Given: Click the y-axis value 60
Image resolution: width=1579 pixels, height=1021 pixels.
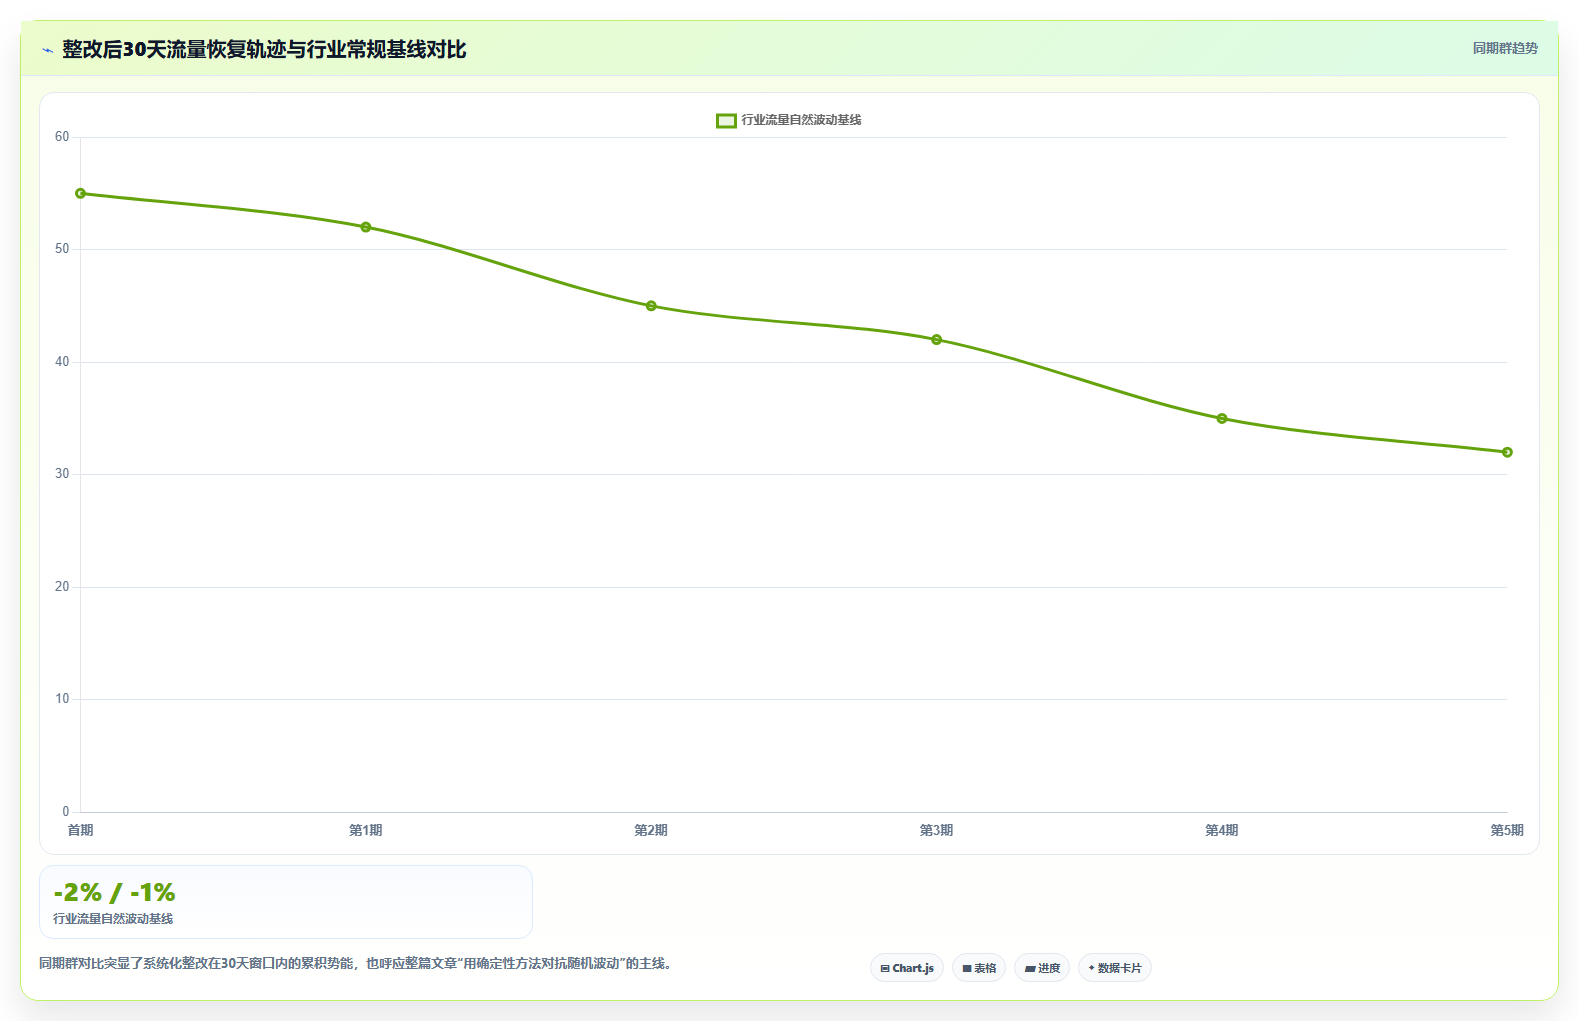Looking at the screenshot, I should tap(62, 137).
